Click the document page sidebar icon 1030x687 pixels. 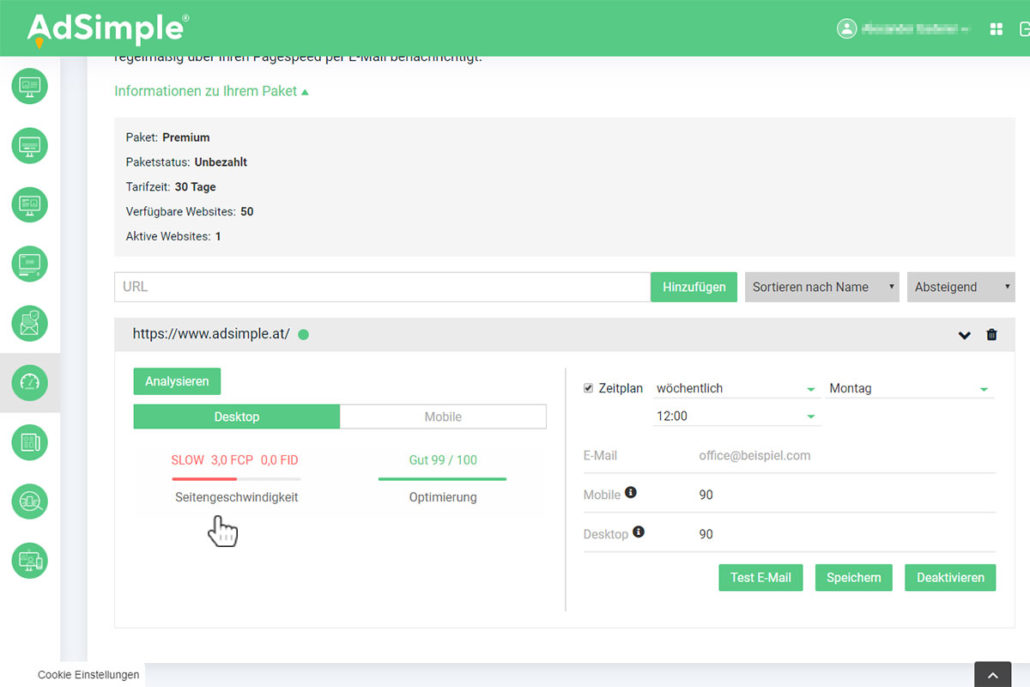30,442
